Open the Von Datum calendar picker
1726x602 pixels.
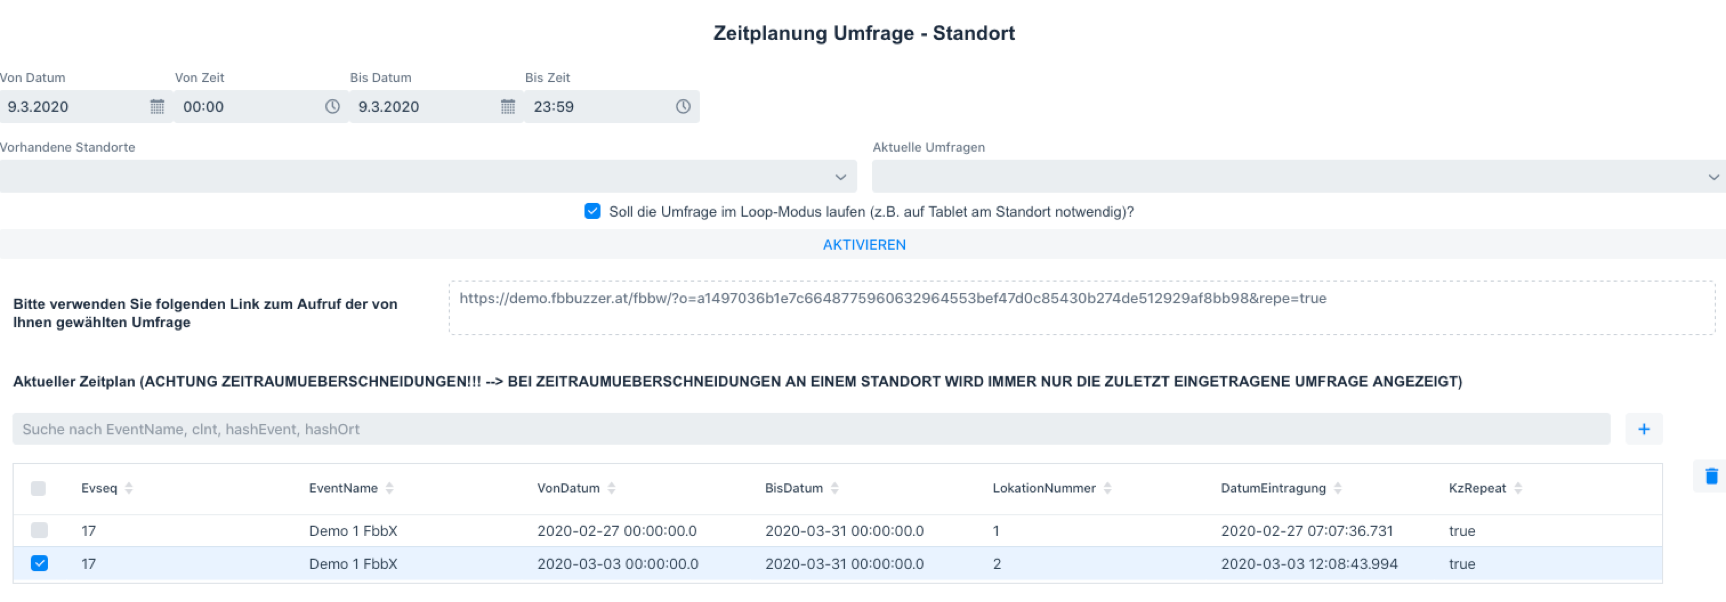[x=157, y=107]
